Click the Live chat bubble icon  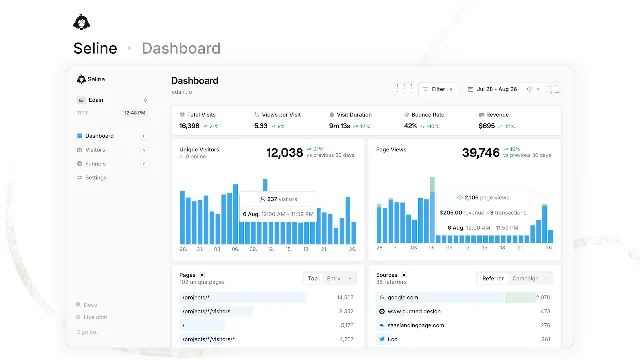click(78, 317)
